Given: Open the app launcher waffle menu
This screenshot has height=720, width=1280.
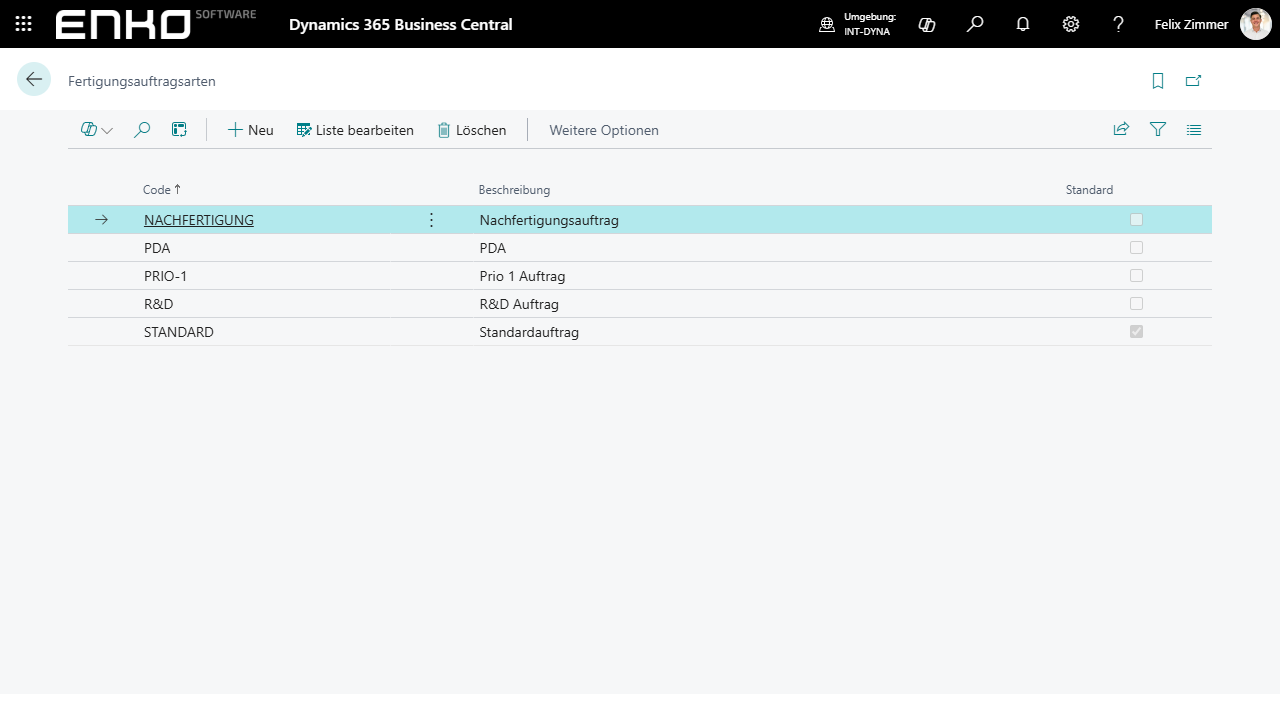Looking at the screenshot, I should tap(24, 24).
